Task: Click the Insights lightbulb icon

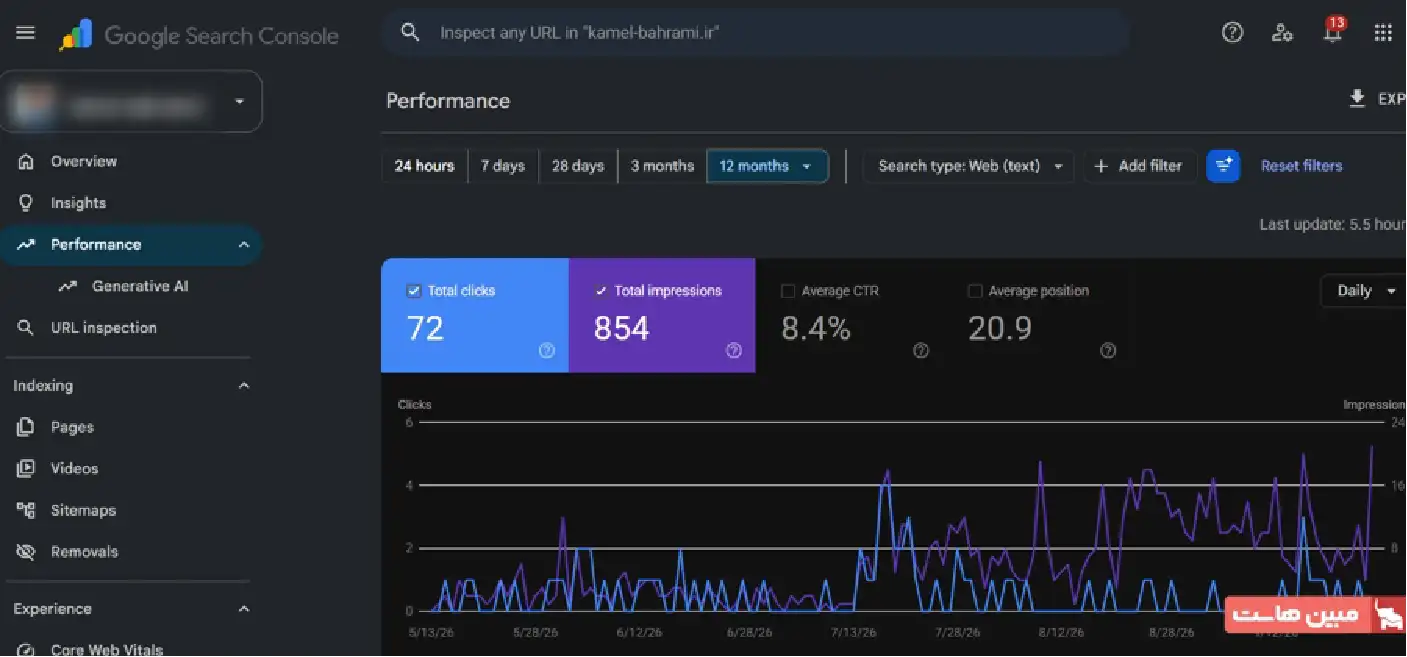Action: 27,203
